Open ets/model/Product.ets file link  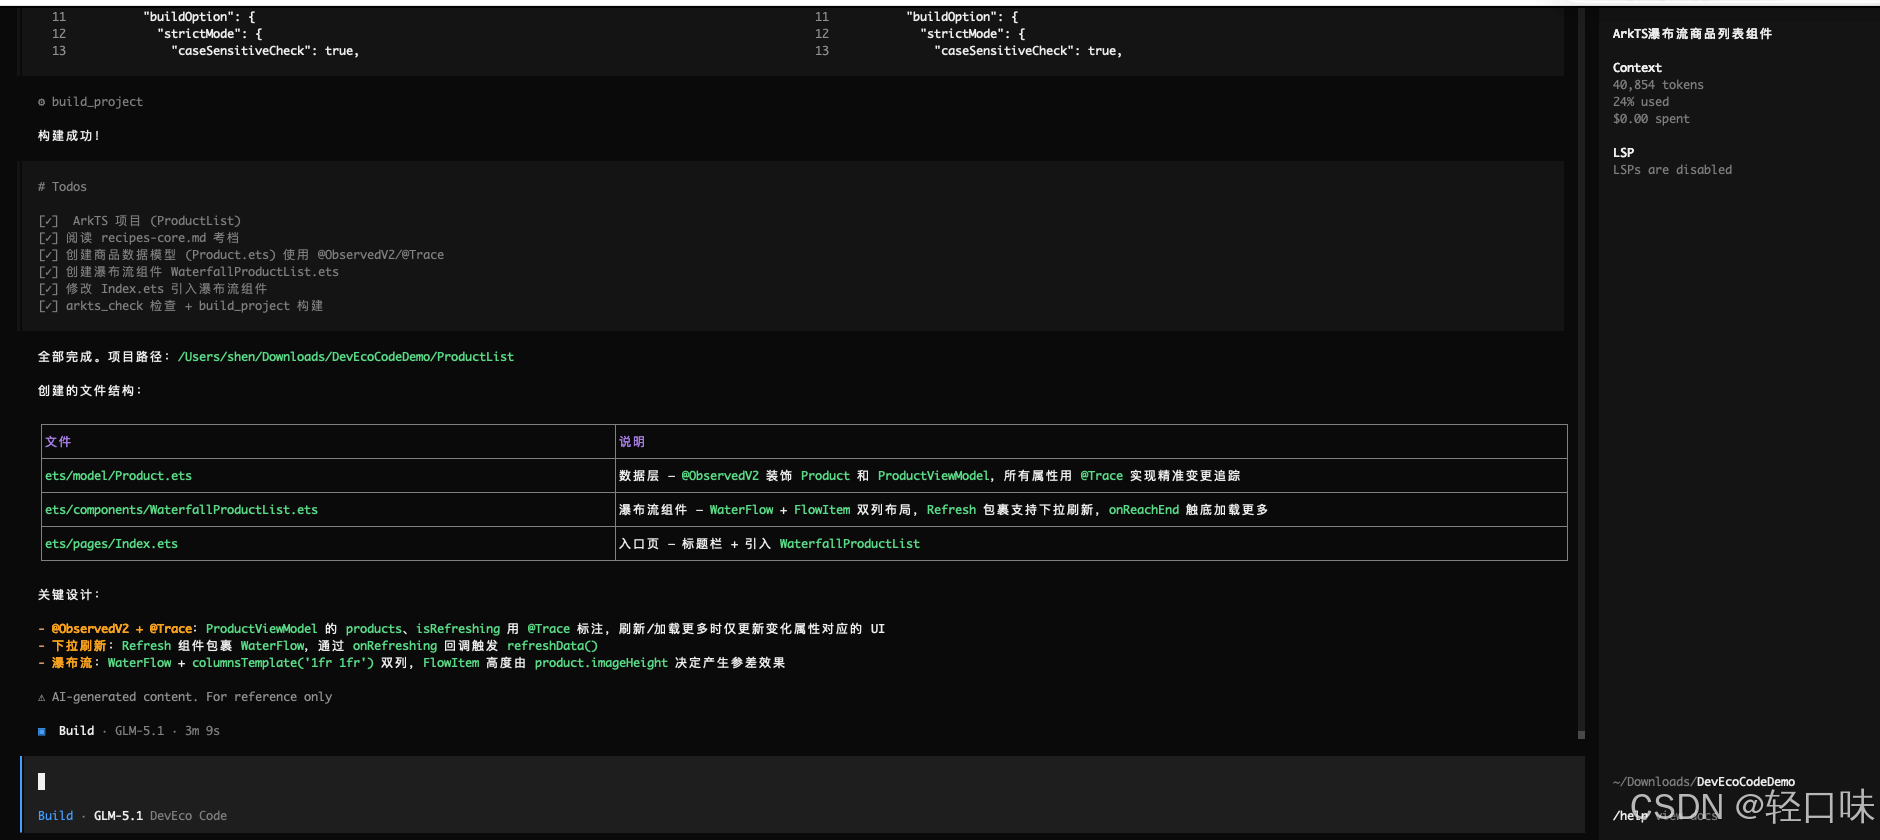(x=118, y=476)
